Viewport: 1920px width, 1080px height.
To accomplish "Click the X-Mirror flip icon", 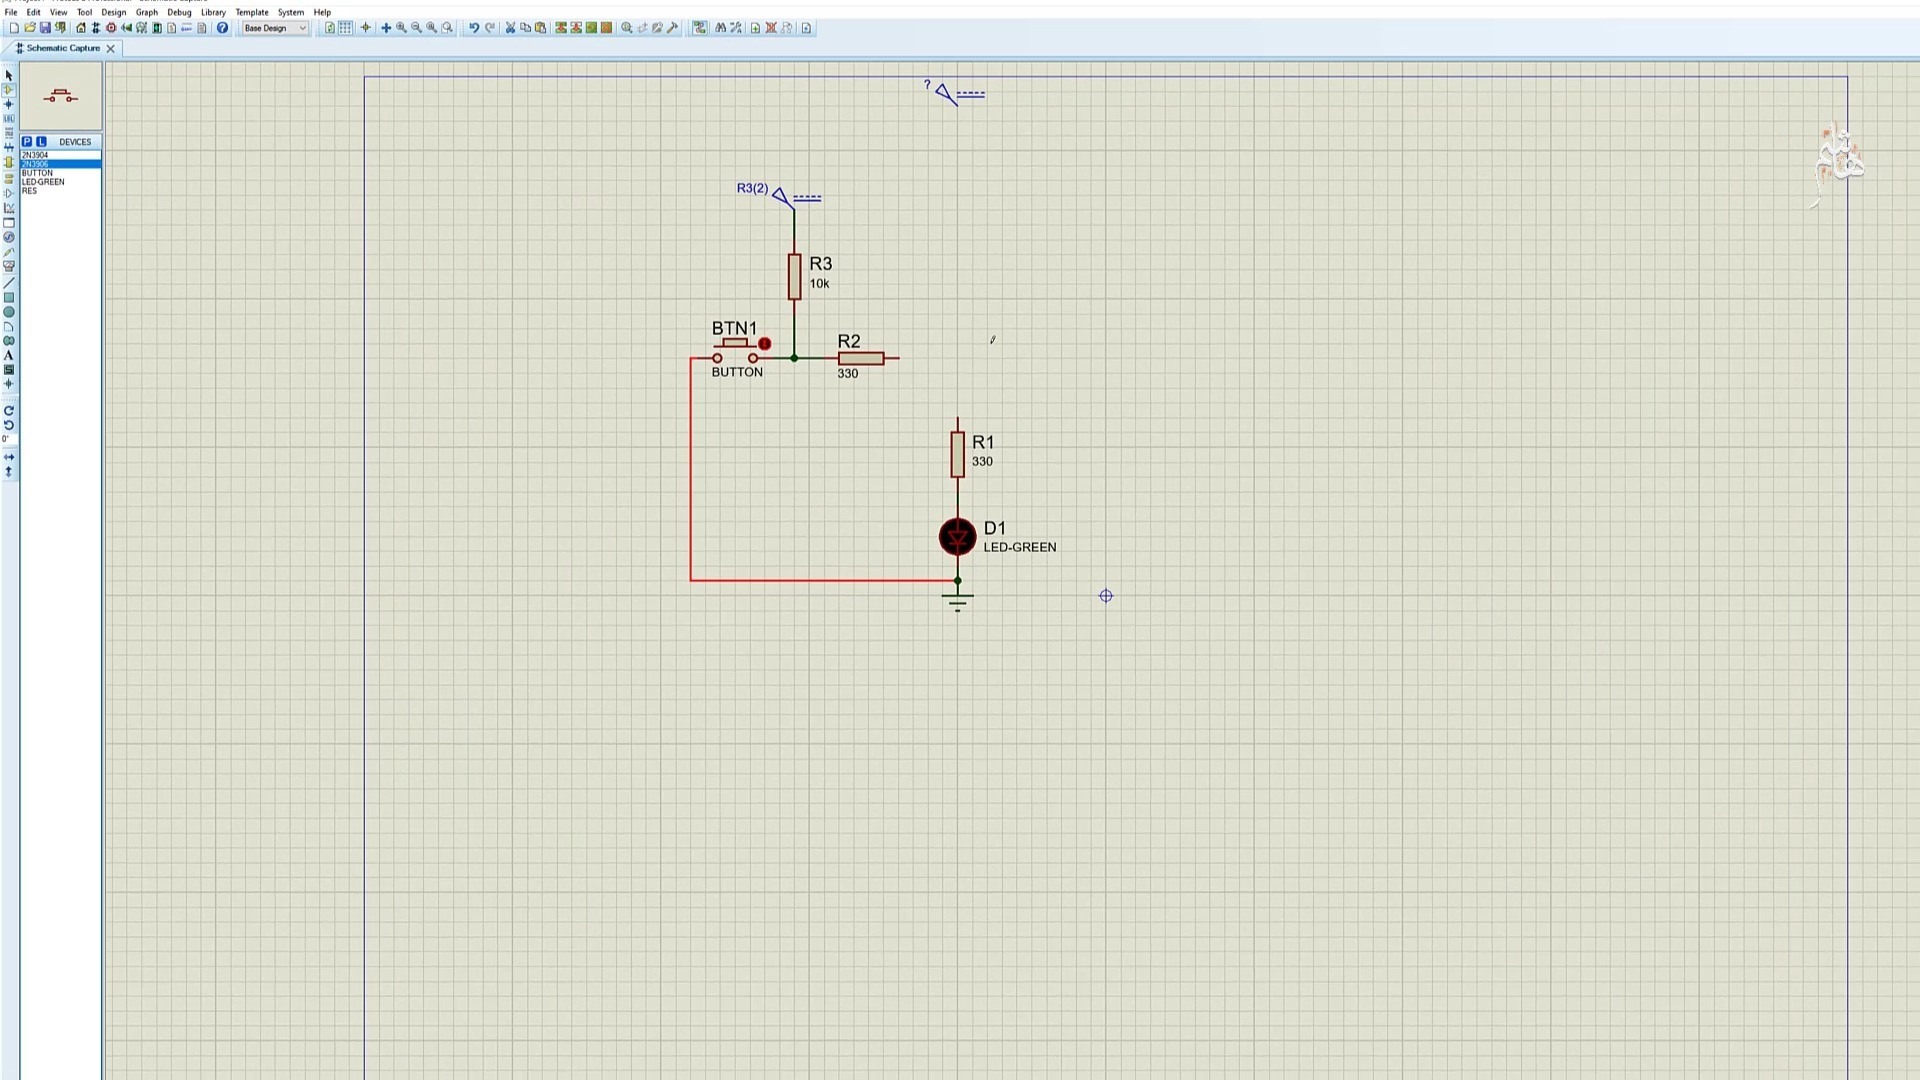I will (x=9, y=457).
